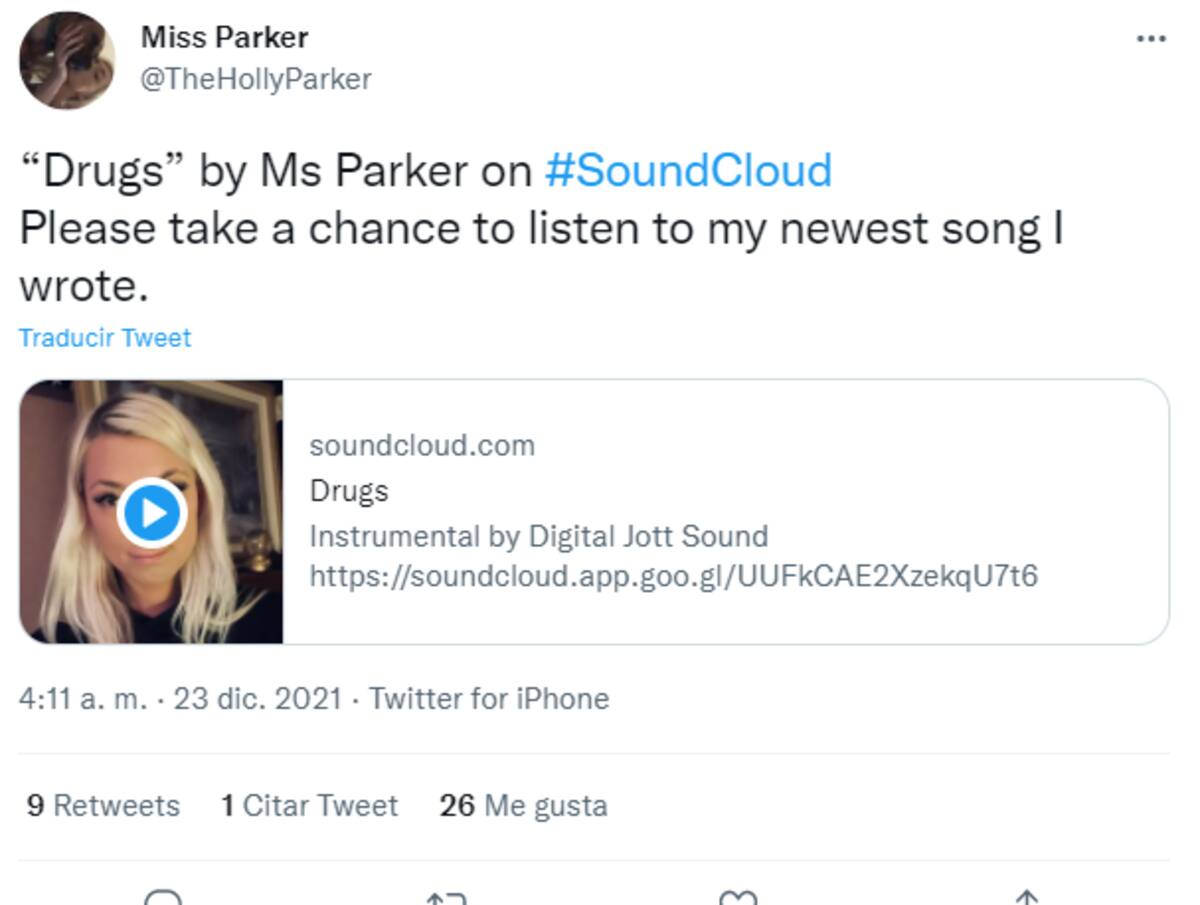View the 1 Citar Tweet list
The image size is (1200, 905).
[x=309, y=805]
